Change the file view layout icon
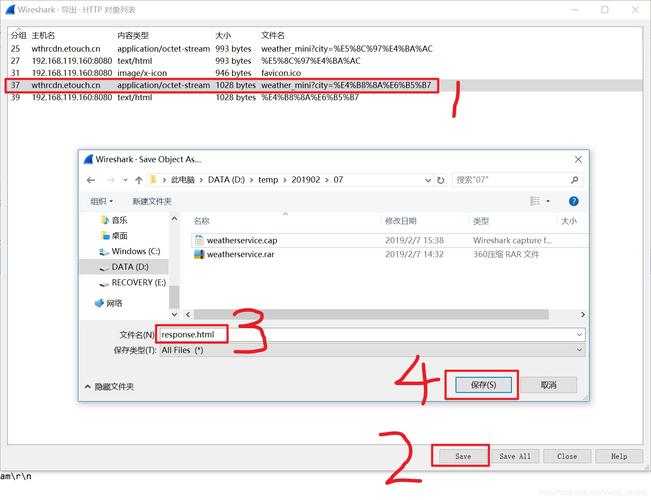 tap(535, 201)
